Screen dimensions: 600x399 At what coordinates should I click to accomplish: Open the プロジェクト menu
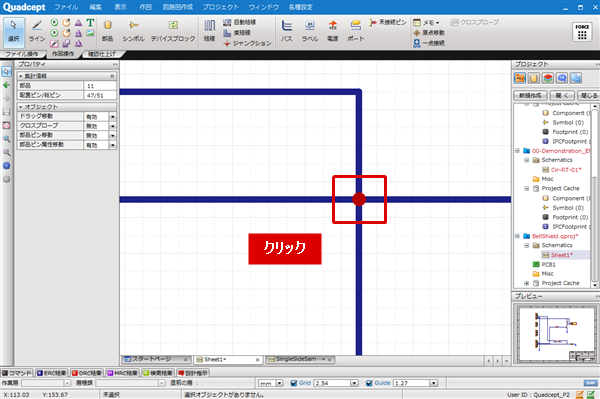coord(220,7)
